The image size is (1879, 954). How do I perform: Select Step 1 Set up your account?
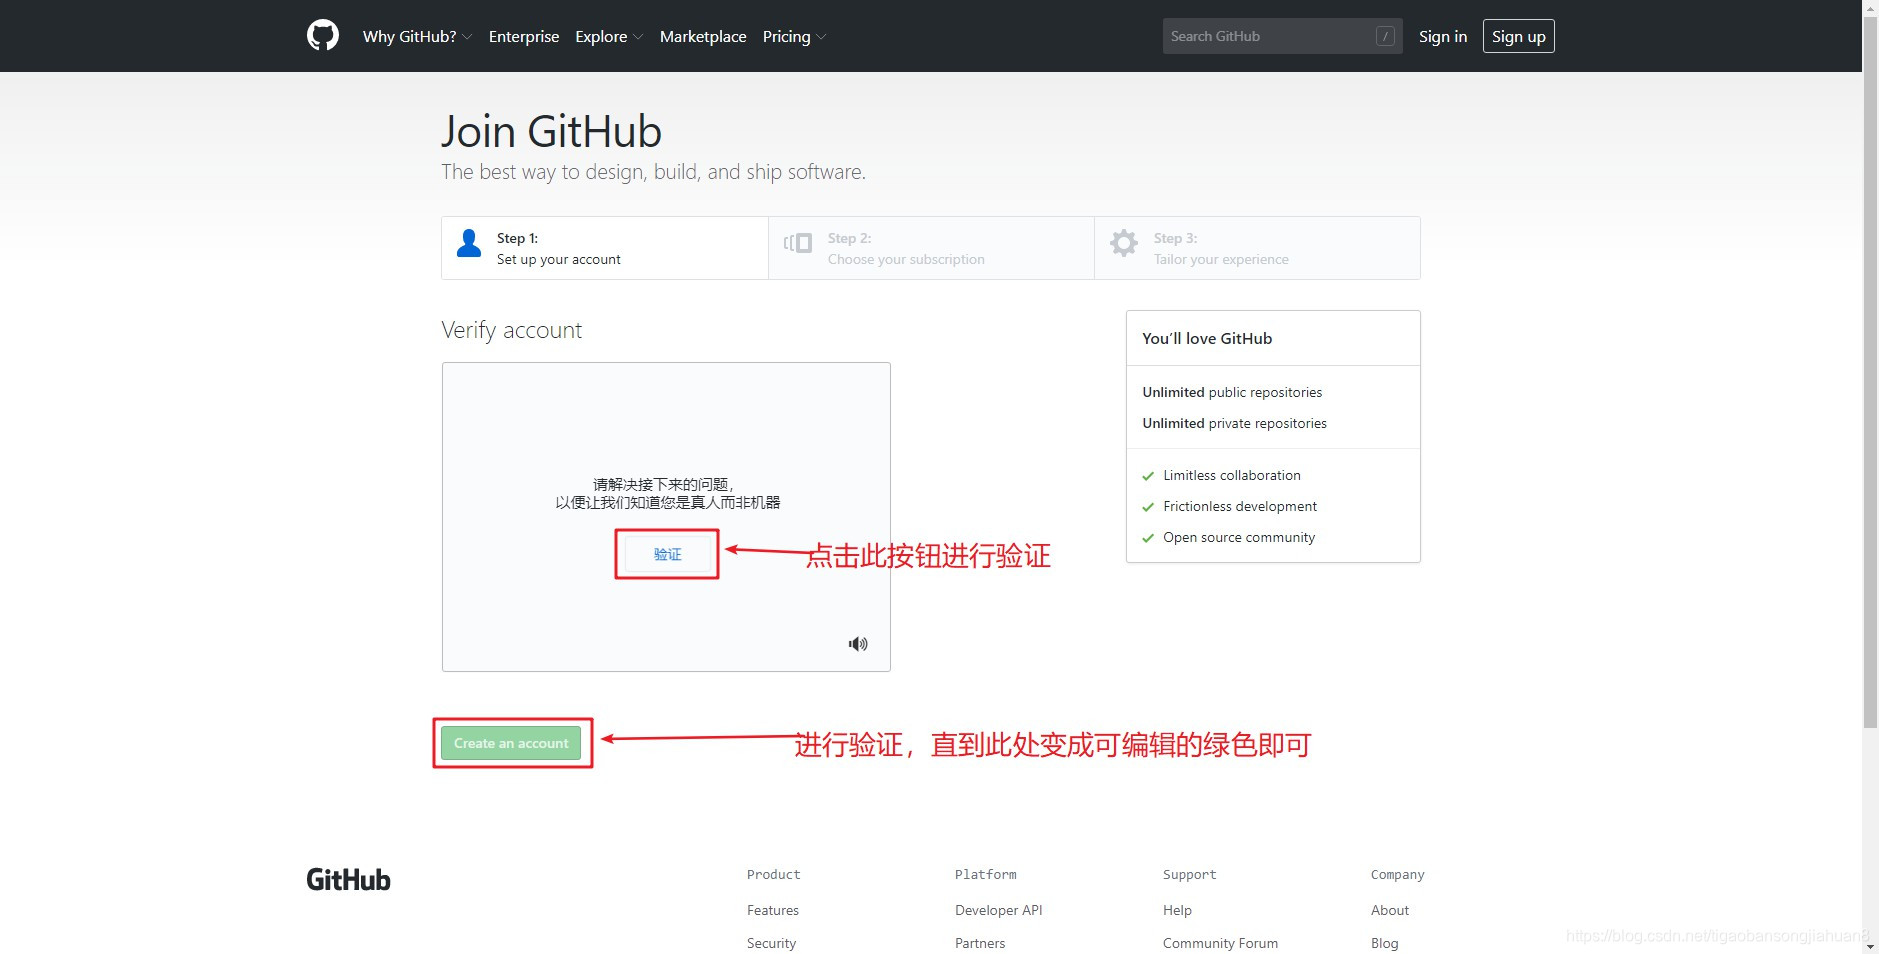point(605,248)
